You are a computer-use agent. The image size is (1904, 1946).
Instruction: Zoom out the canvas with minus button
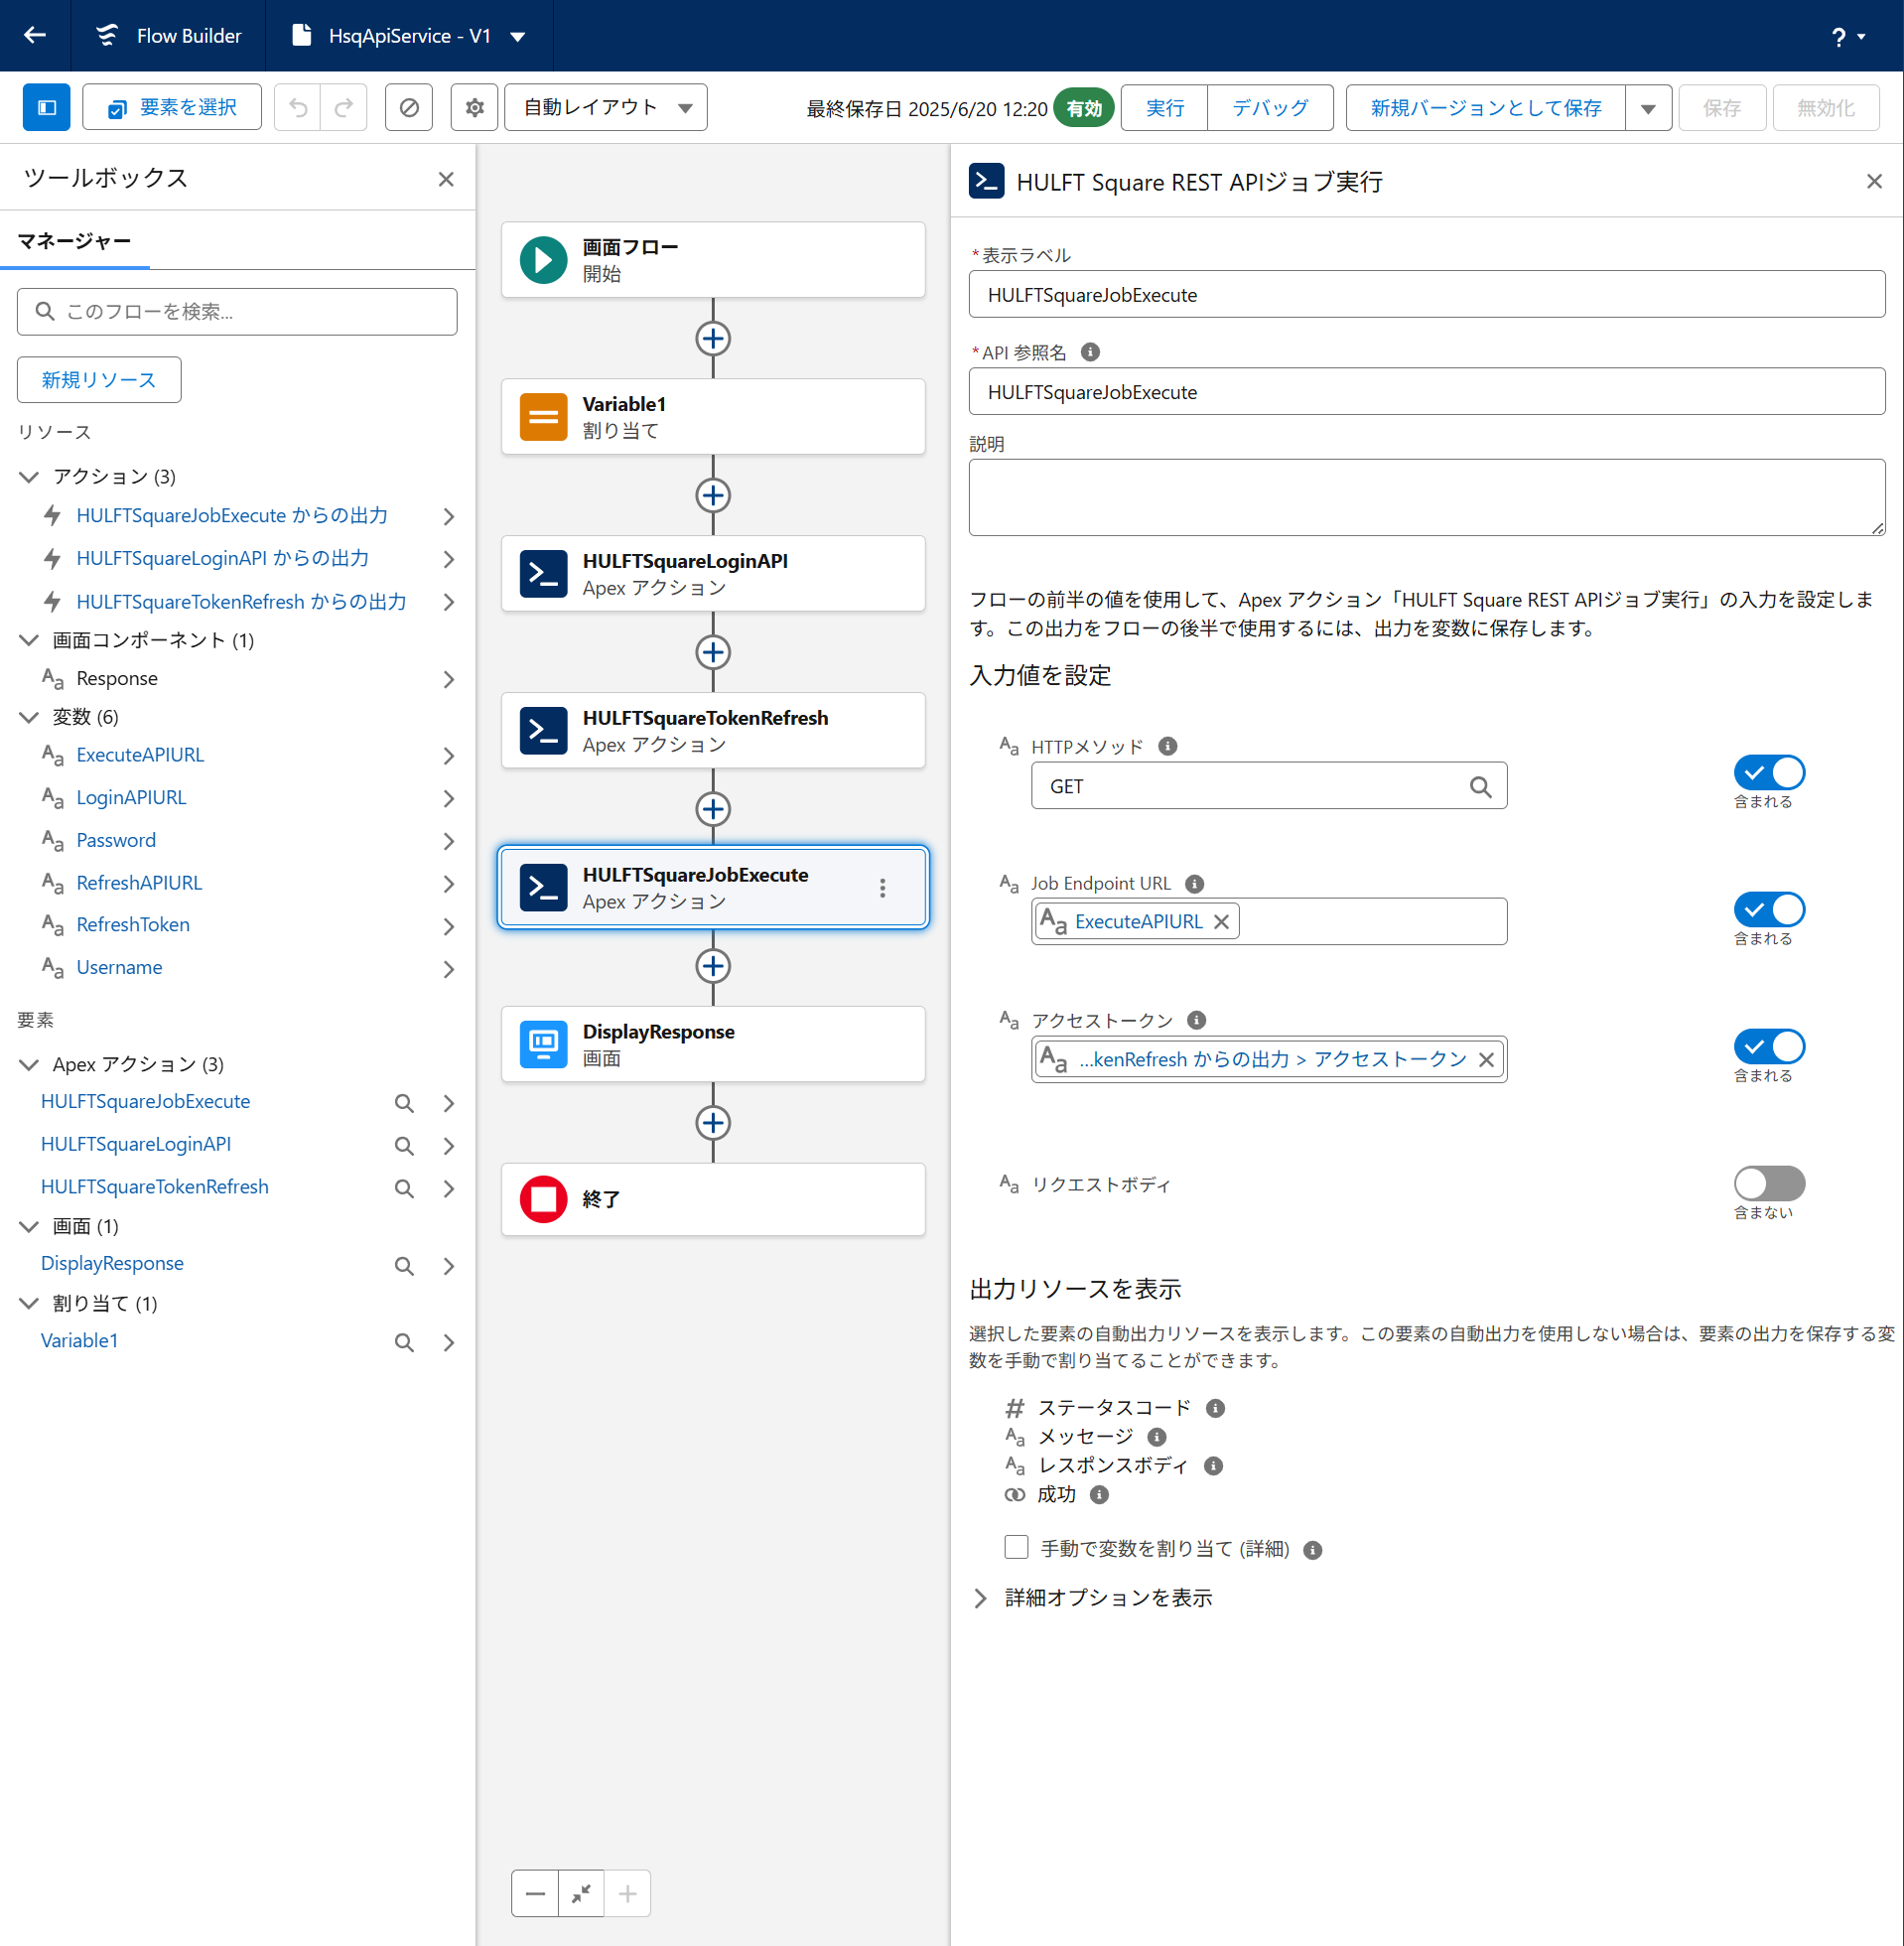point(535,1893)
